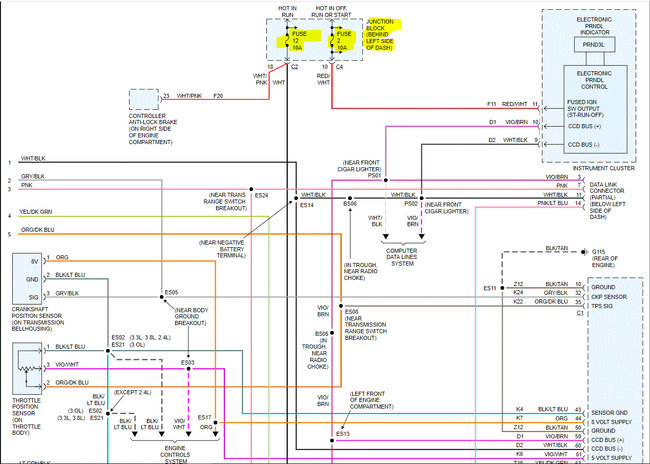
Task: Click the highlighted FUSE 12 10A label
Action: (299, 41)
